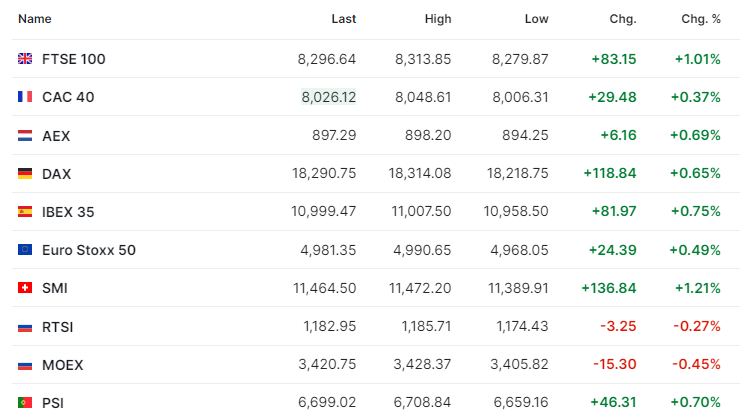Screen dimensions: 740x414
Task: Click DAX change value +118.84
Action: [610, 173]
